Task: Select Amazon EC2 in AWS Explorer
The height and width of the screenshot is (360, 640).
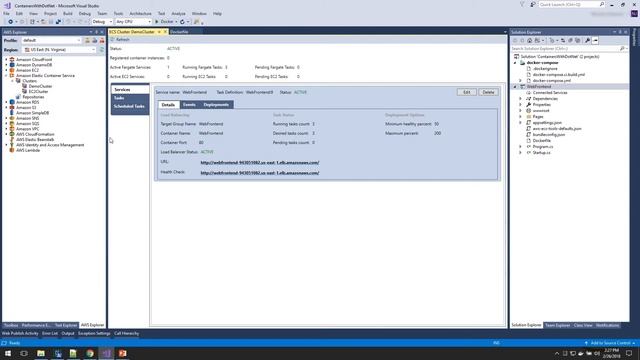Action: pos(27,70)
